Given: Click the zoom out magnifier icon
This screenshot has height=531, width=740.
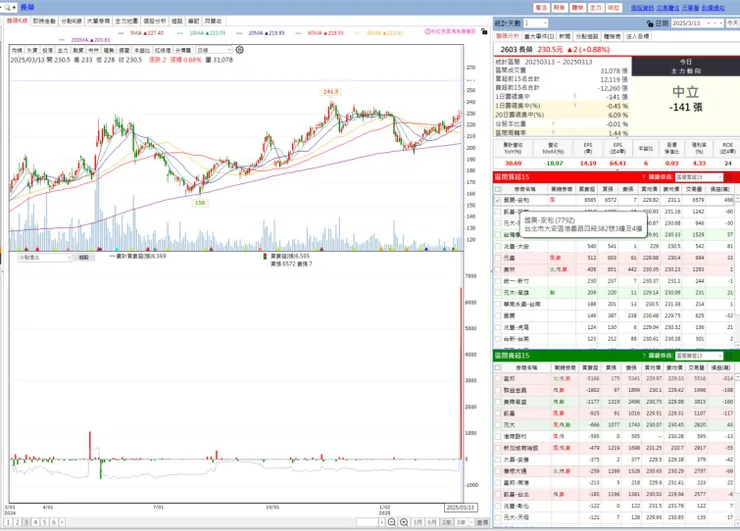Looking at the screenshot, I should click(x=392, y=522).
